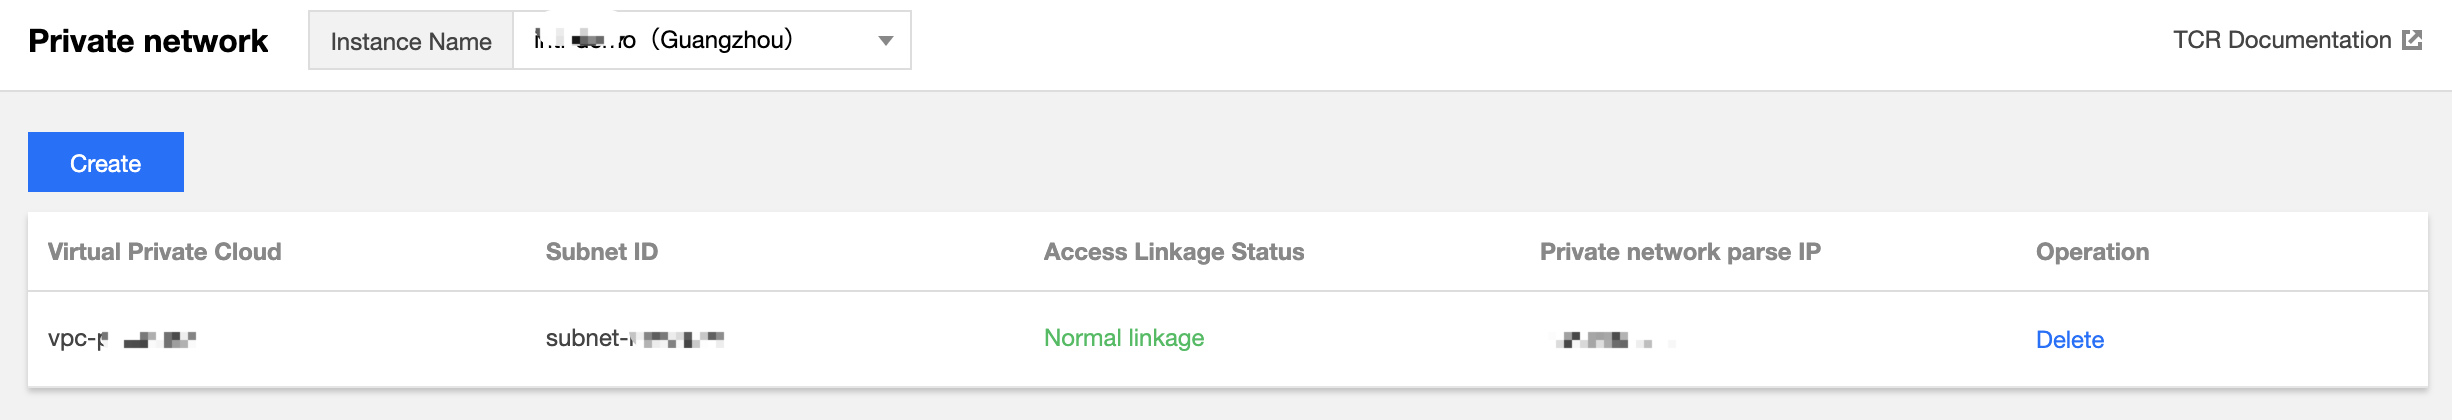Open the TCR Documentation link
Image resolution: width=2452 pixels, height=420 pixels.
tap(2282, 40)
